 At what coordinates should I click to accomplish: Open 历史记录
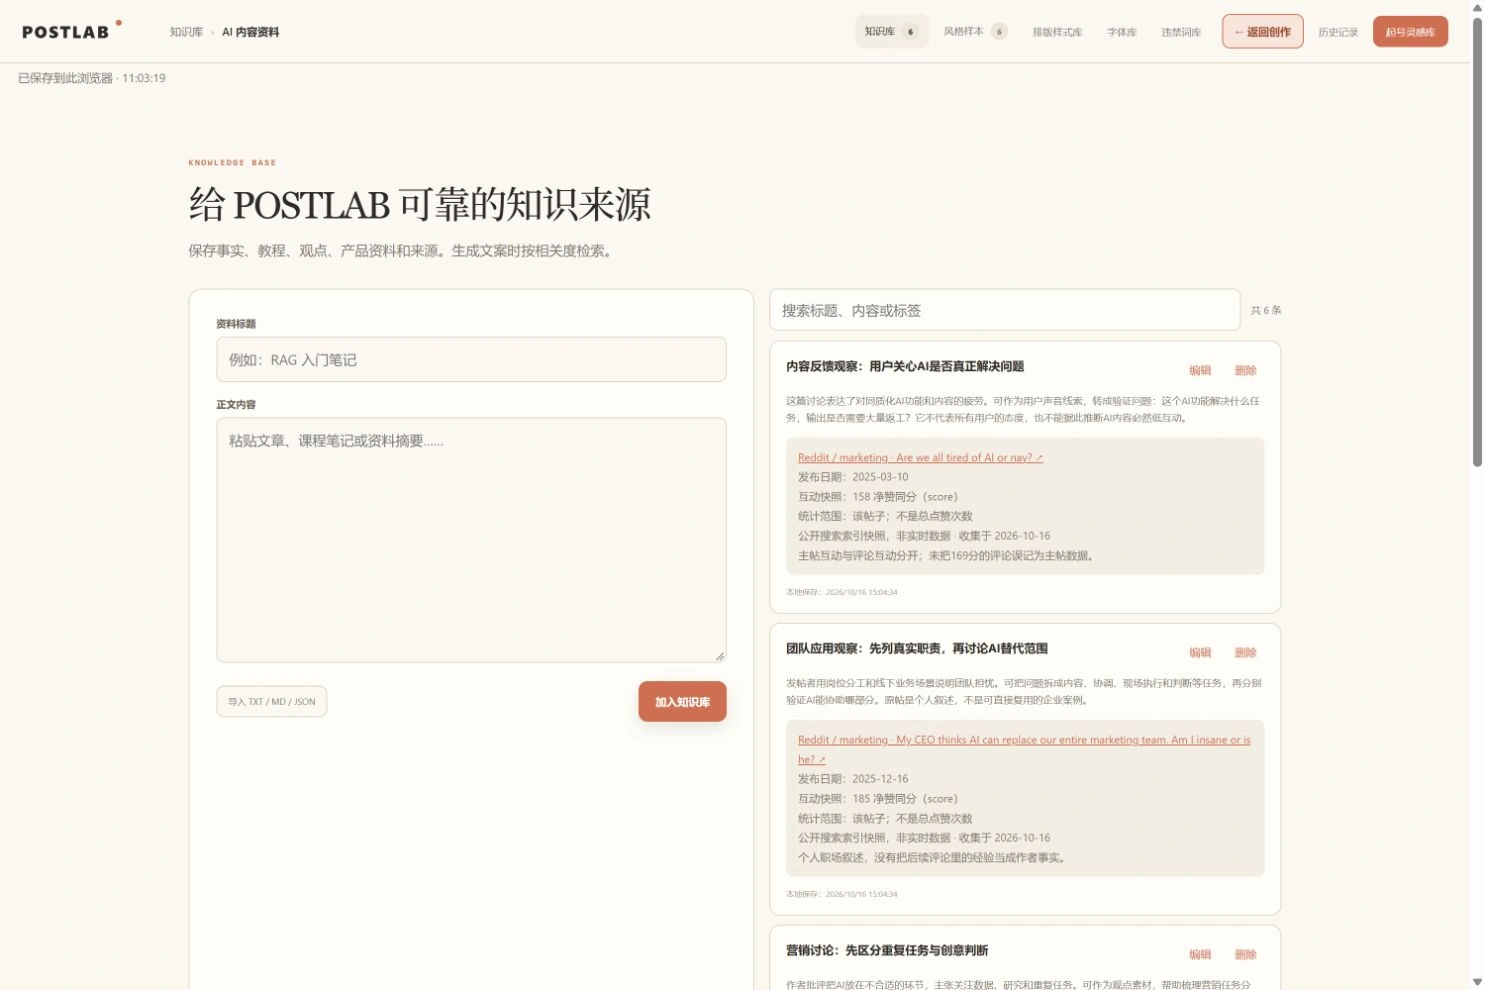[x=1338, y=32]
